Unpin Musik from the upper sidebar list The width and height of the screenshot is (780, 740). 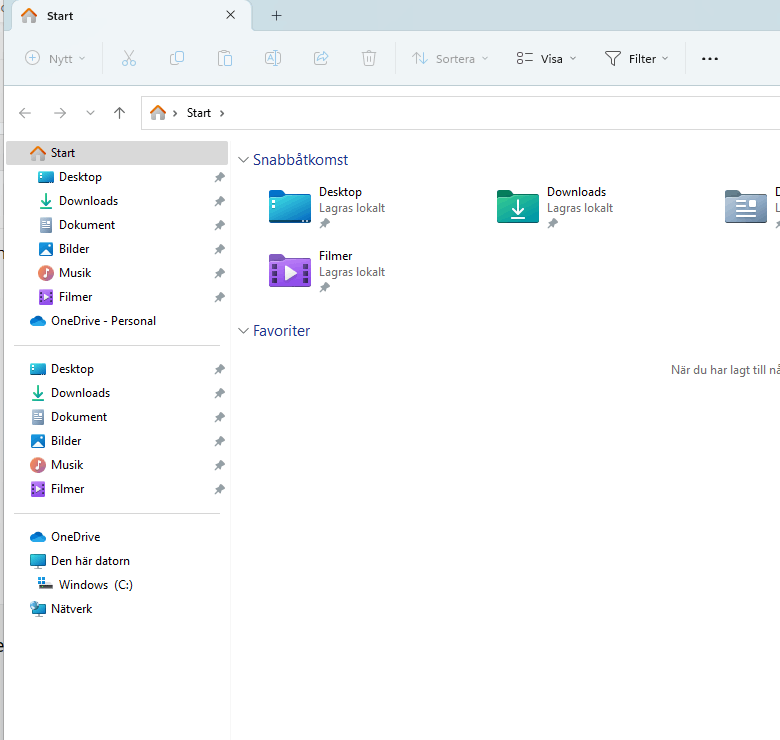[x=219, y=273]
